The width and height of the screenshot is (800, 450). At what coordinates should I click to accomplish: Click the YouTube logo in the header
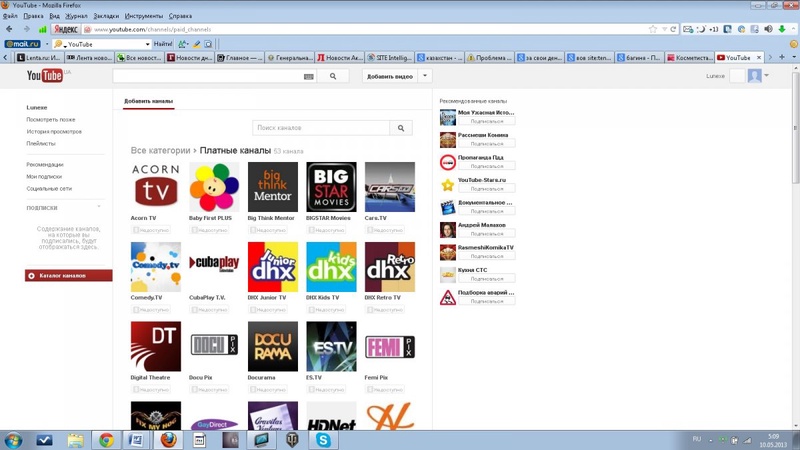point(44,76)
